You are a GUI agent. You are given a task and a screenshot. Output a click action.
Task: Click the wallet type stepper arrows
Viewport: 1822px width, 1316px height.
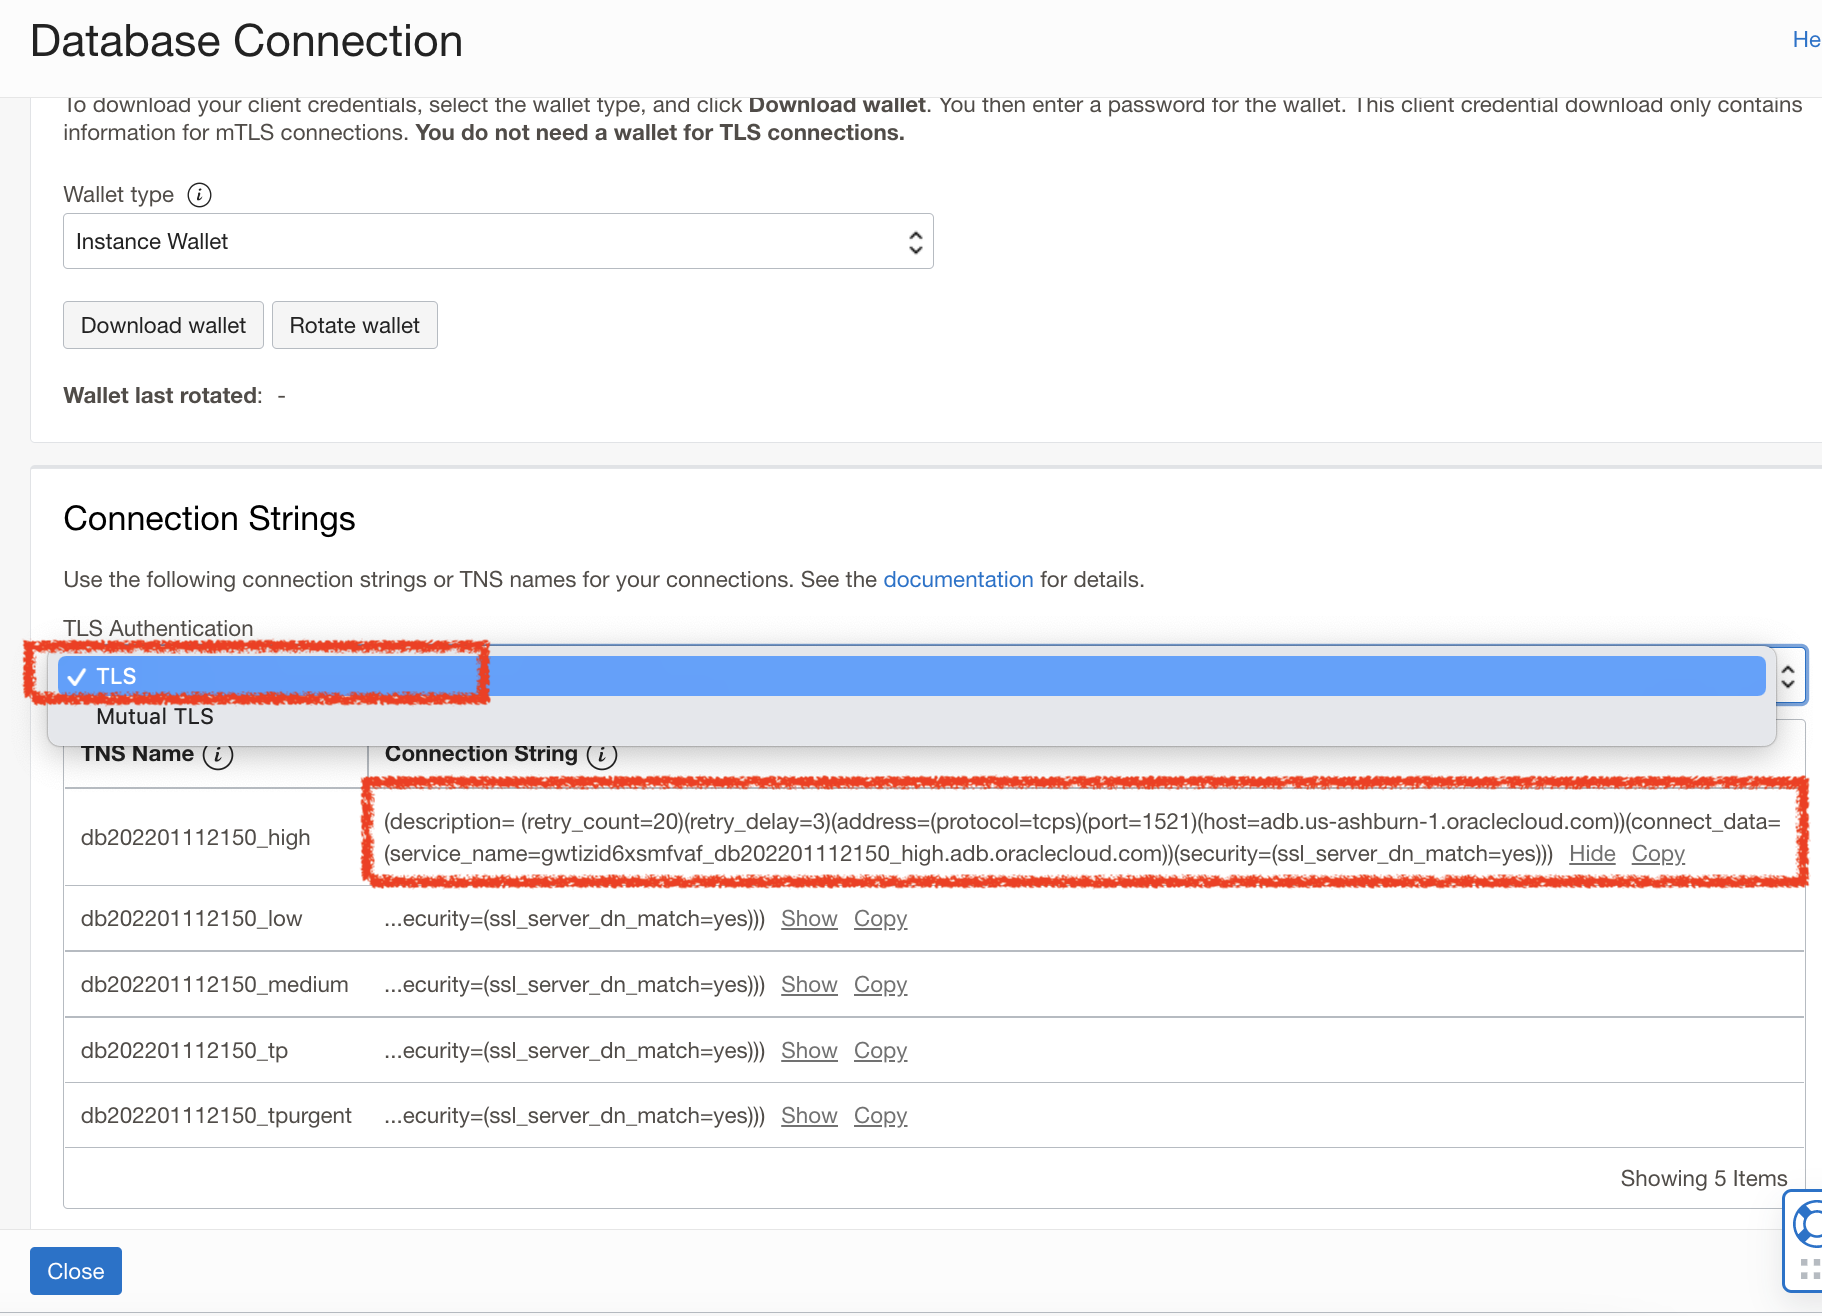pyautogui.click(x=915, y=241)
